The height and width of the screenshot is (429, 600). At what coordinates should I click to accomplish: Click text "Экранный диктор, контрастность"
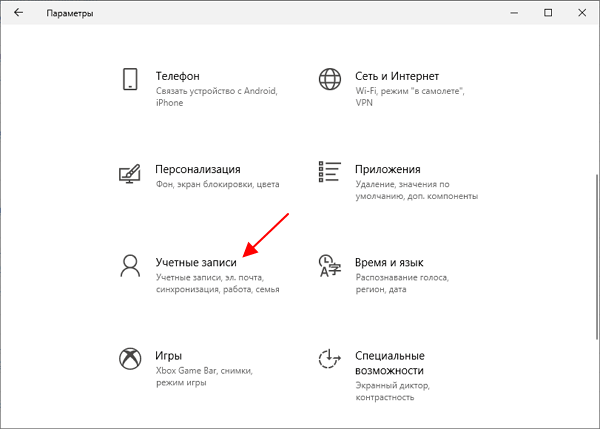tap(393, 391)
